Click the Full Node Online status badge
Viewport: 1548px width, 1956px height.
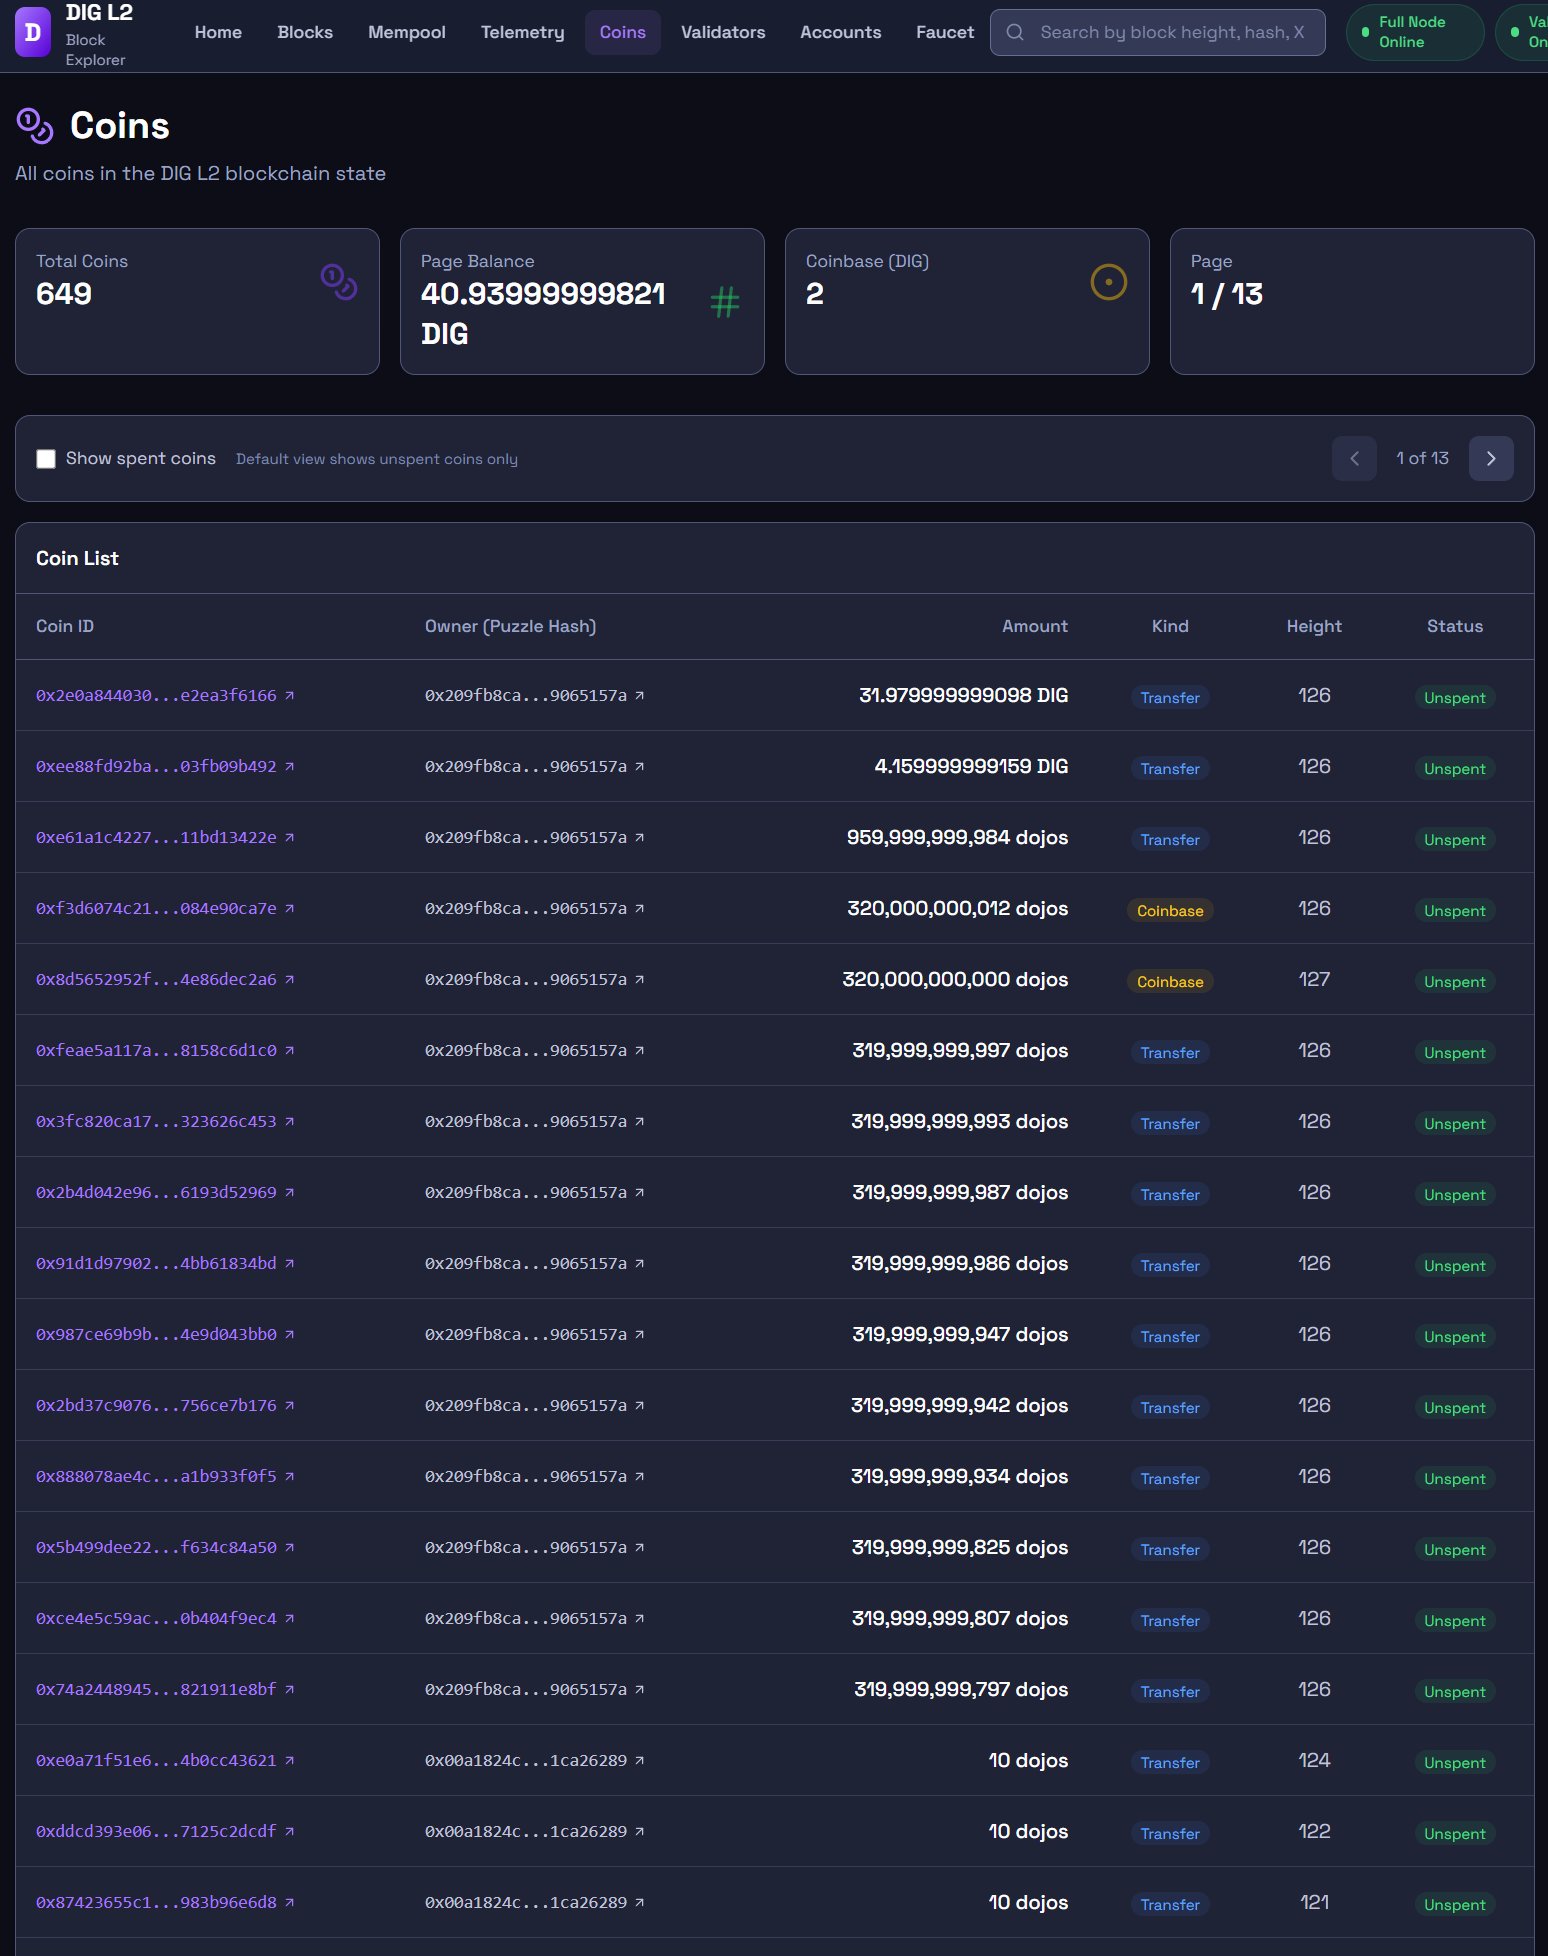point(1413,33)
